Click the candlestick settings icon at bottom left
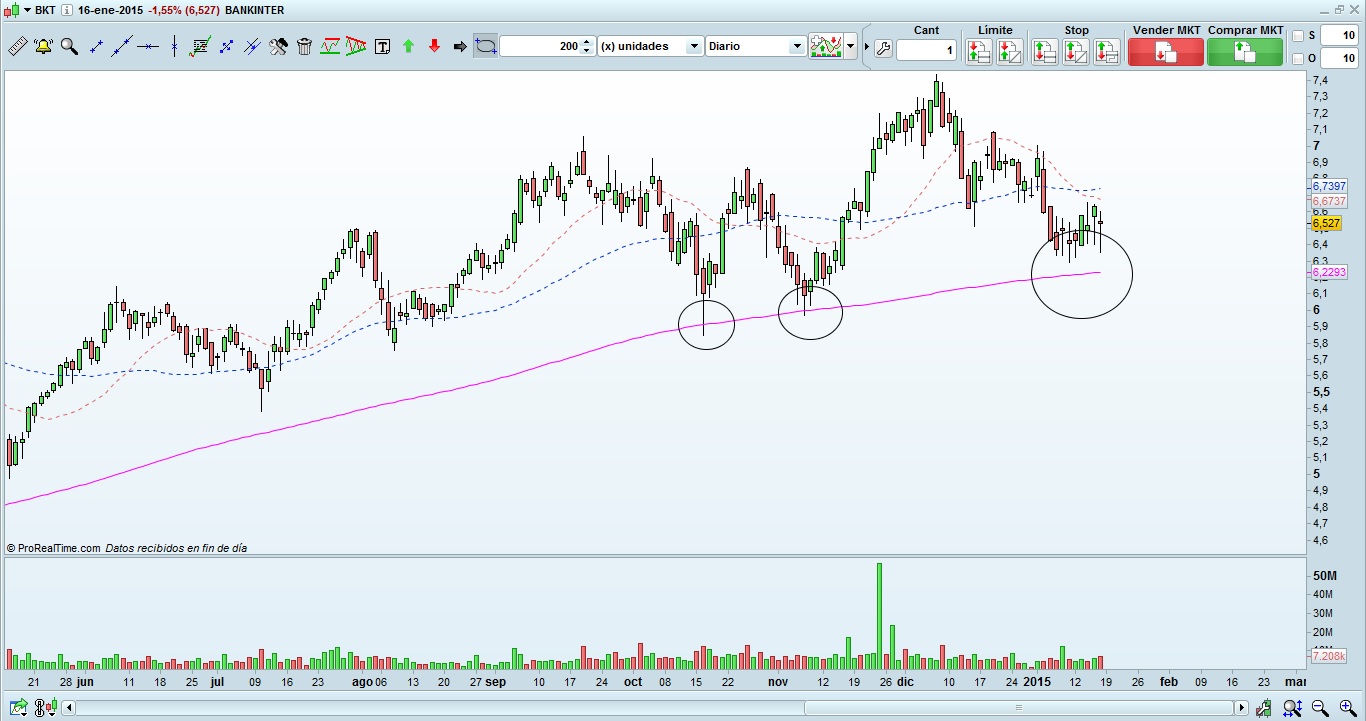The width and height of the screenshot is (1366, 721). click(x=44, y=708)
